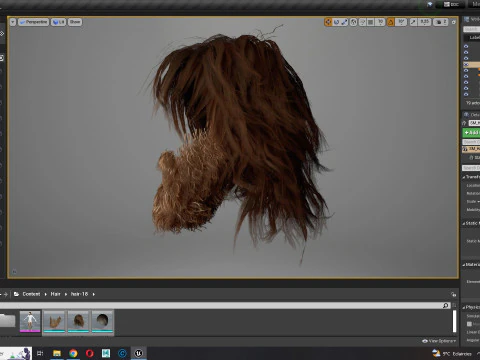Open grid snap size dropdown showing 10
480x360 pixels.
click(380, 22)
